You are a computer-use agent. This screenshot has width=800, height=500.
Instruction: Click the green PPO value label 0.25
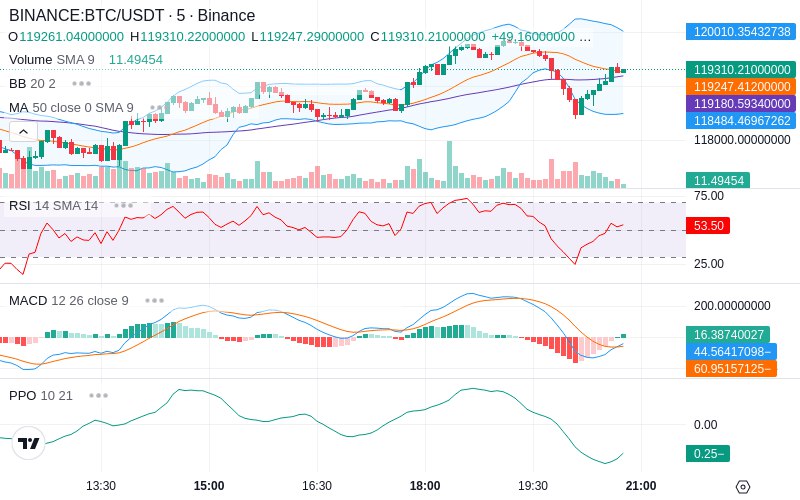pos(708,454)
